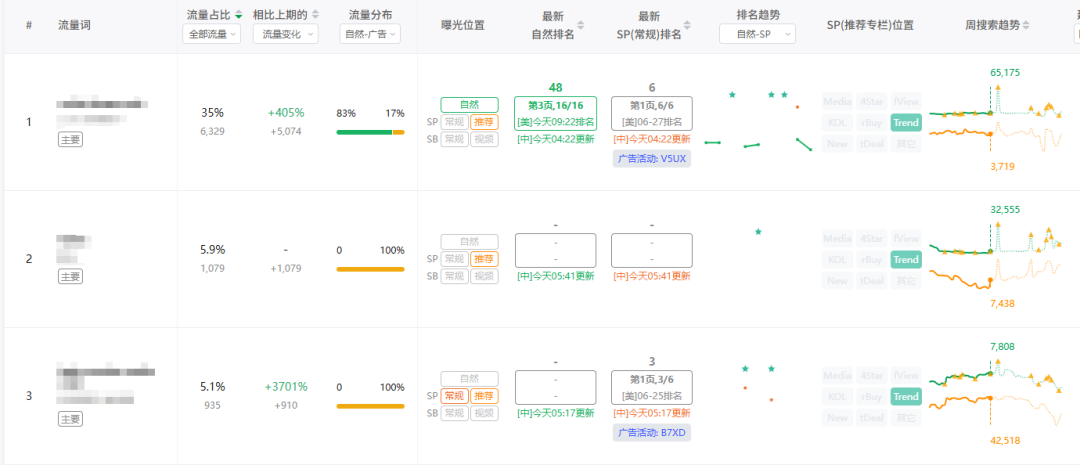Click the 5.9% traffic share value
The width and height of the screenshot is (1080, 465).
click(x=212, y=250)
